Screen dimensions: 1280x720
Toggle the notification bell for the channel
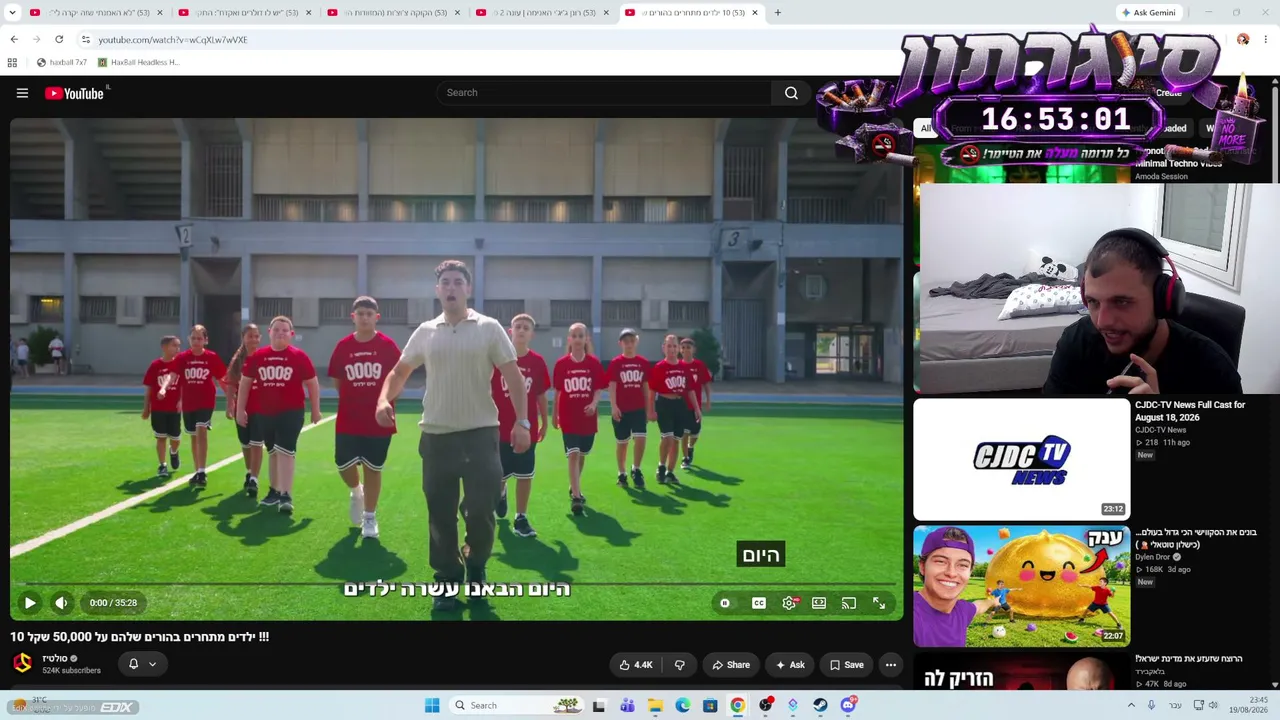133,664
